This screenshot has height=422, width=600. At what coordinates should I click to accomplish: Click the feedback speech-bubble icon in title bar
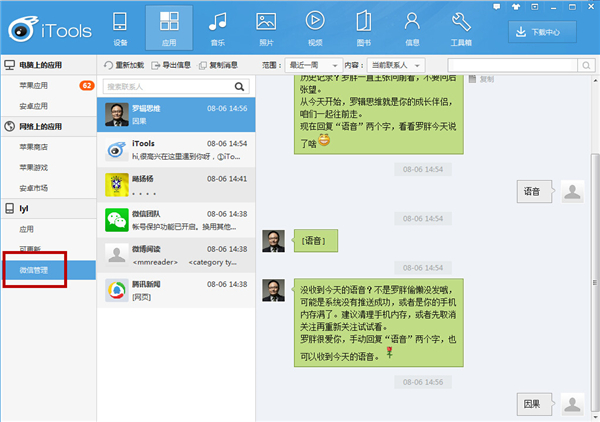coord(497,7)
